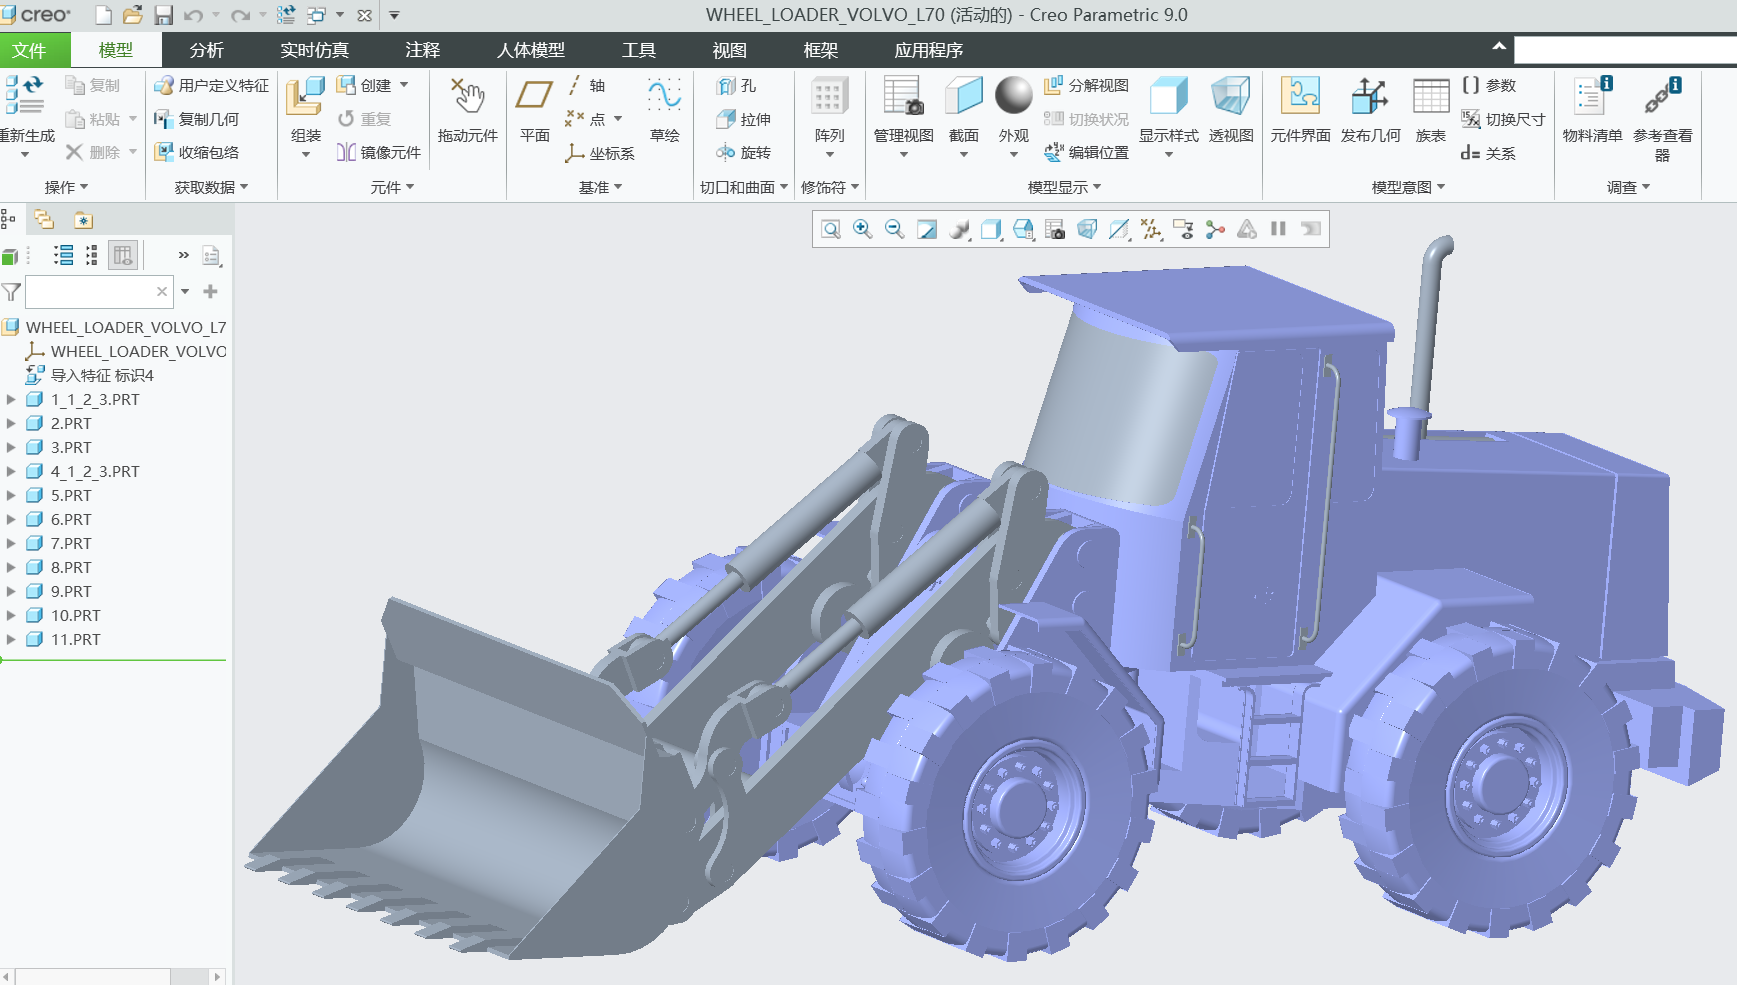Click the 发布几何 publish geometry icon

click(1370, 97)
